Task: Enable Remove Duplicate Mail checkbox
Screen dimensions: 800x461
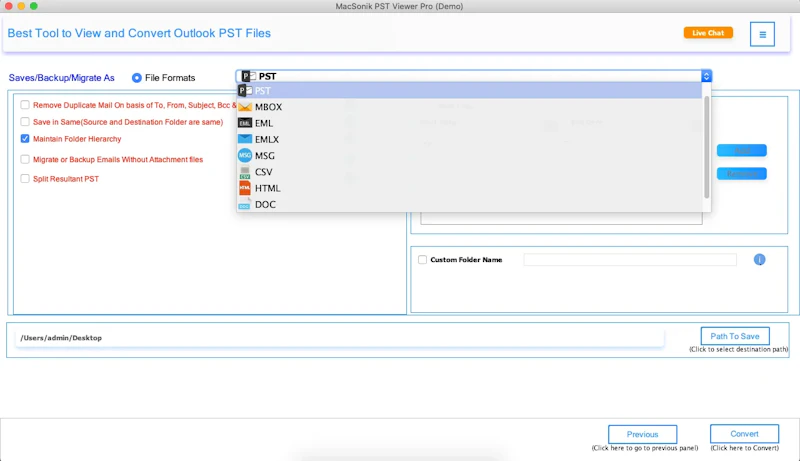Action: point(25,105)
